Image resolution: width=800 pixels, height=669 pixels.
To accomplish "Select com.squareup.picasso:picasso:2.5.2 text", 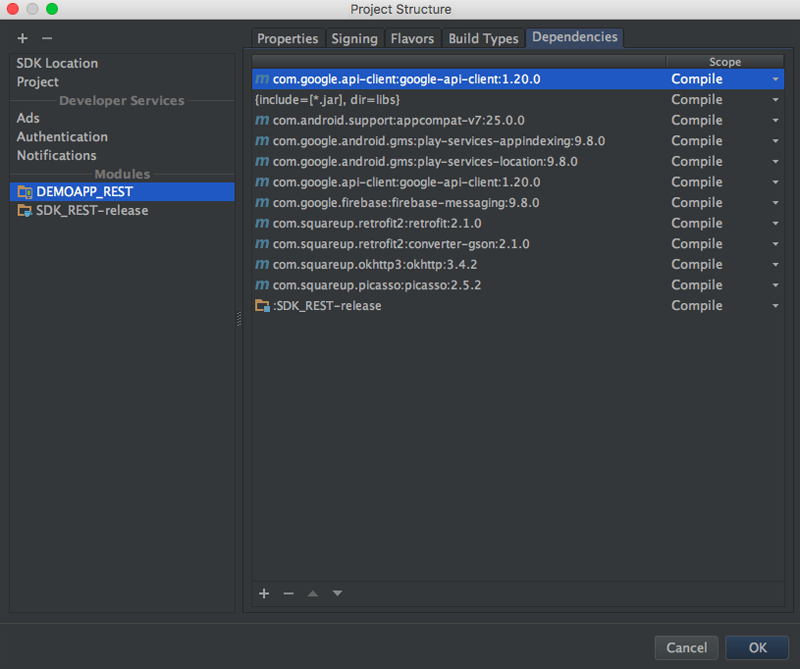I will click(x=377, y=285).
